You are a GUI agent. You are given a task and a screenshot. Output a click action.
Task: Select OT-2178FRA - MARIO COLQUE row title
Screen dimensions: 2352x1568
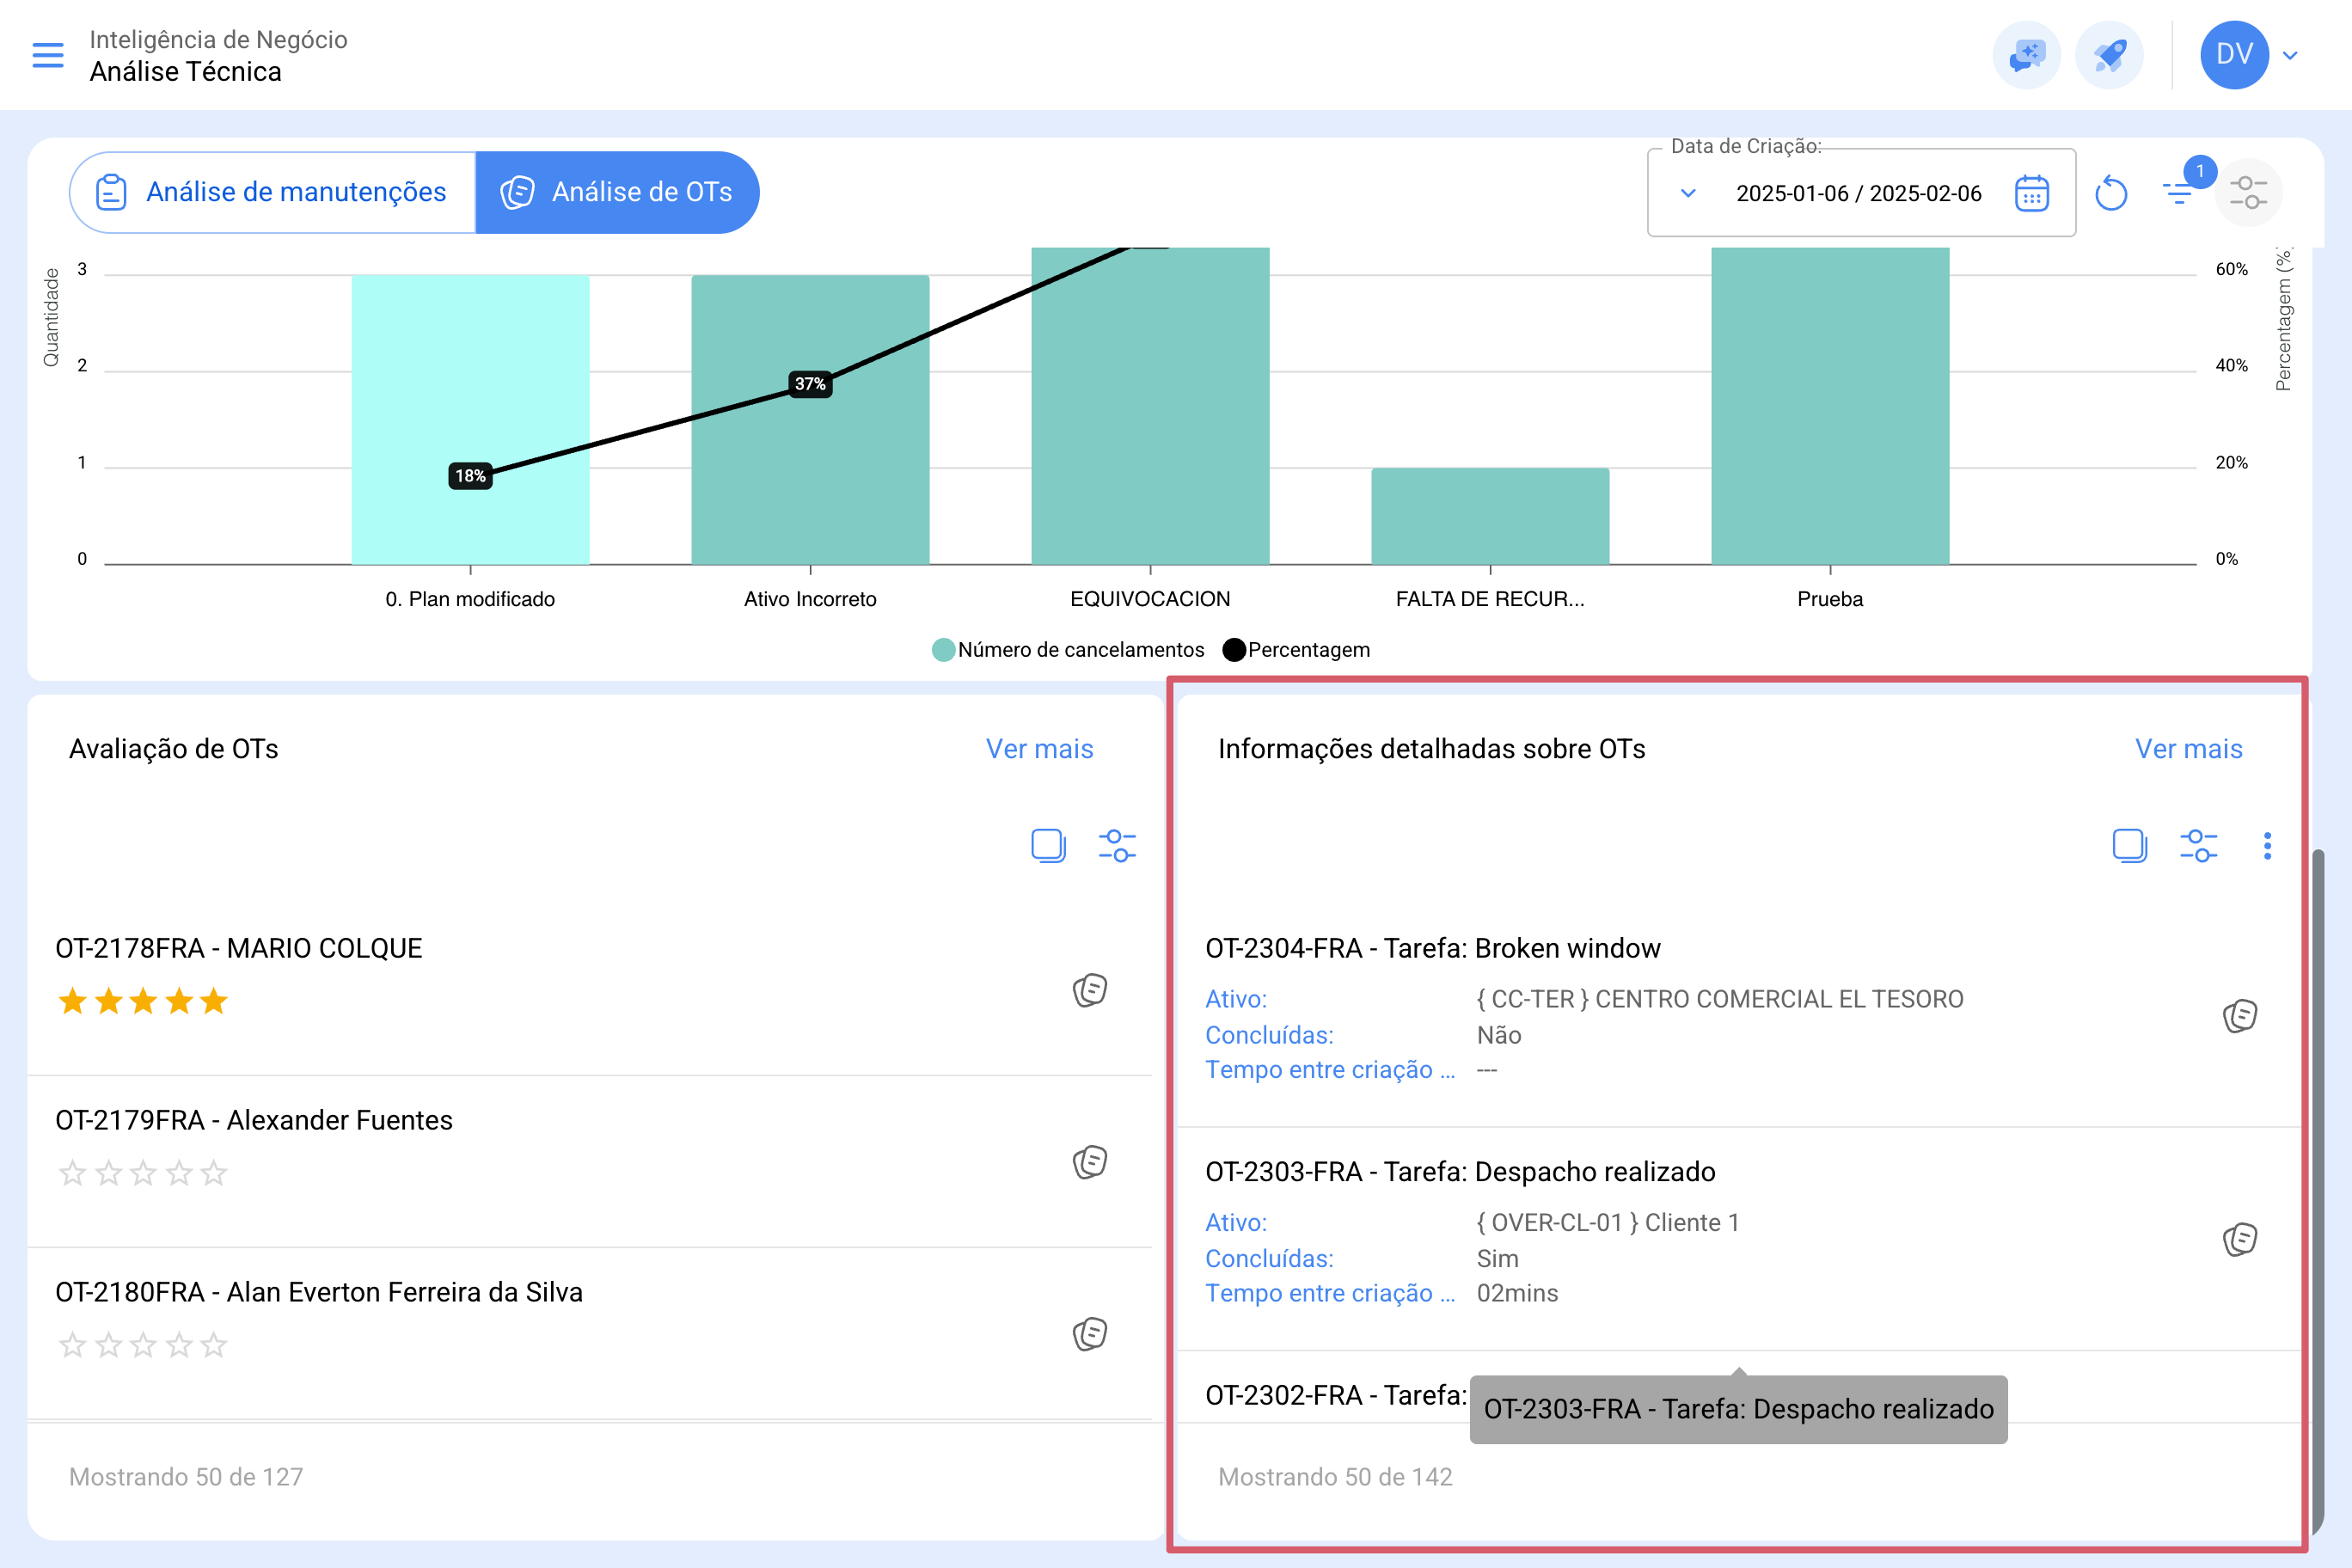click(239, 948)
